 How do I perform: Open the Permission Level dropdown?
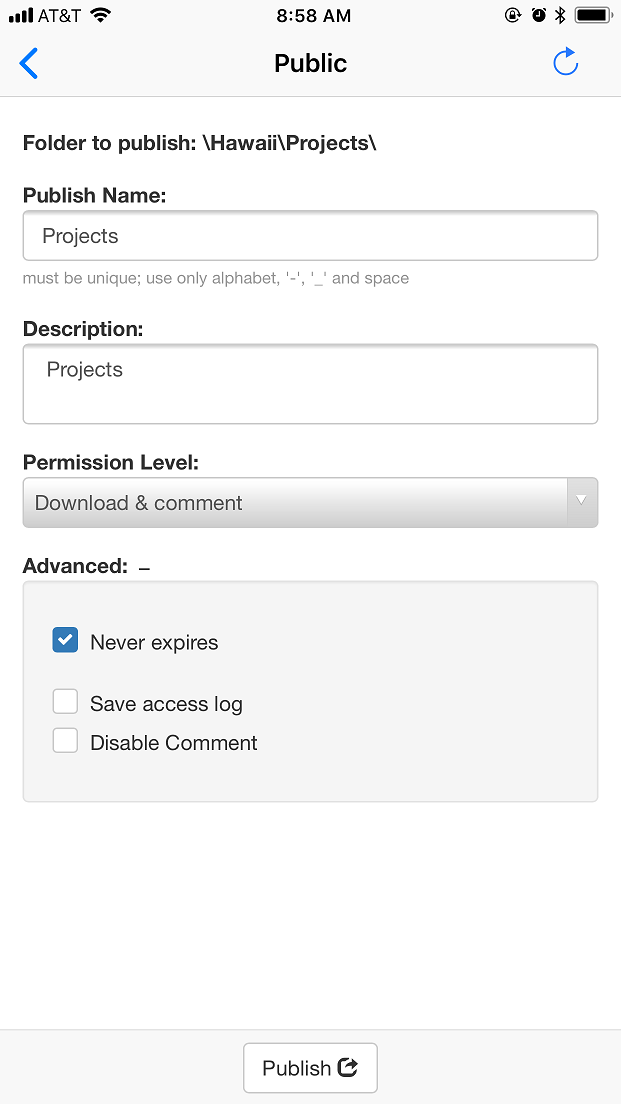point(310,502)
